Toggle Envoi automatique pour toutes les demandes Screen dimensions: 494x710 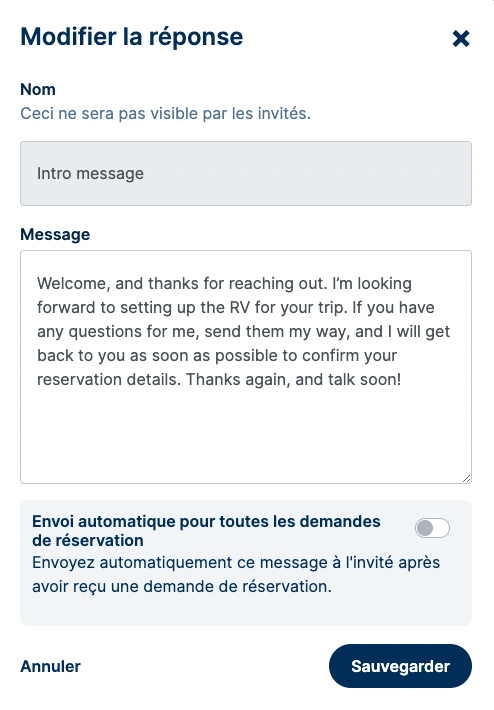(x=432, y=528)
